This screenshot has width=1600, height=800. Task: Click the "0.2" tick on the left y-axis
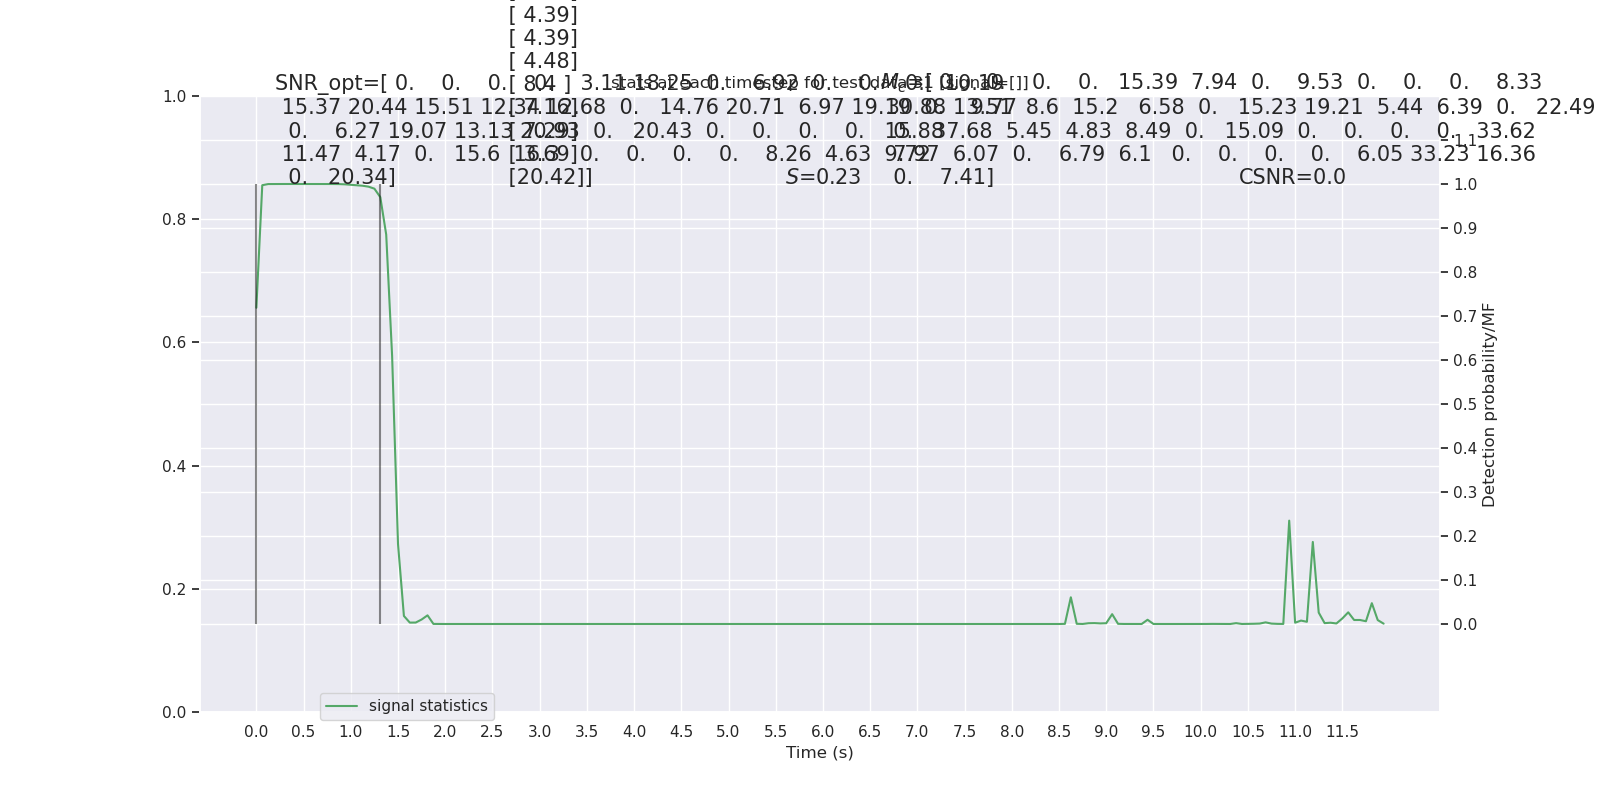tap(174, 589)
